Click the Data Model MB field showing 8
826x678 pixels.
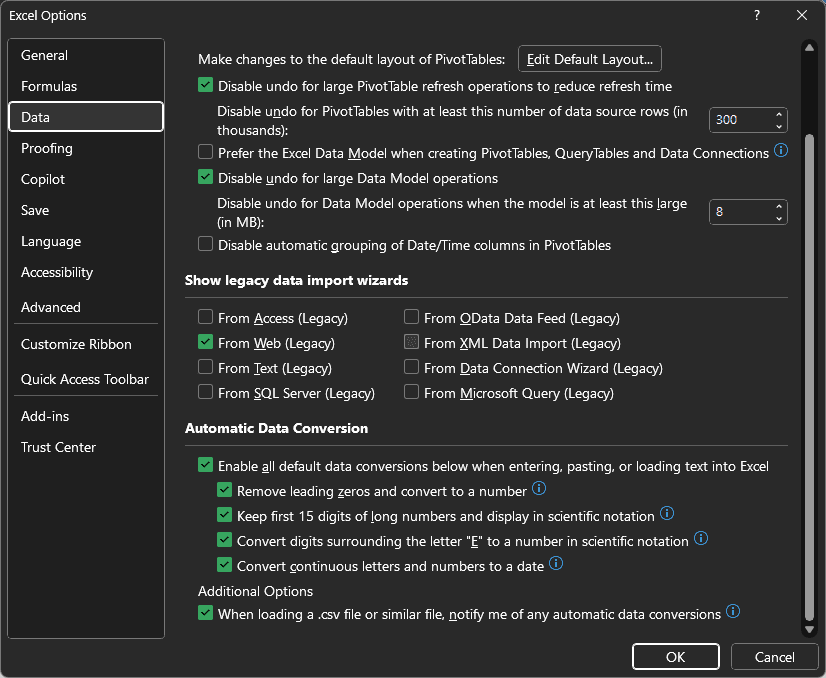(741, 212)
